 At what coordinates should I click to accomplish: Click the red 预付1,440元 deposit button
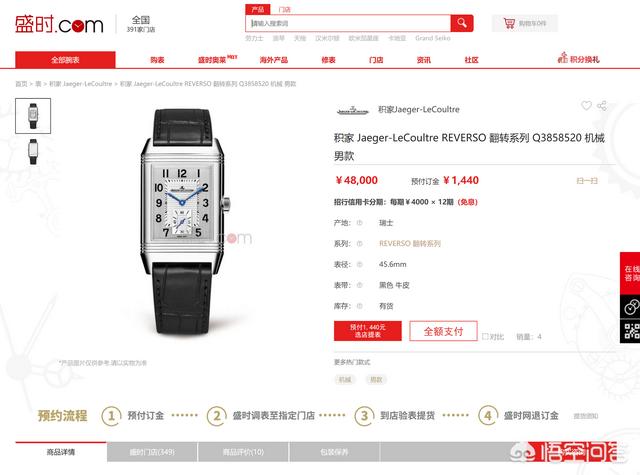[x=368, y=331]
